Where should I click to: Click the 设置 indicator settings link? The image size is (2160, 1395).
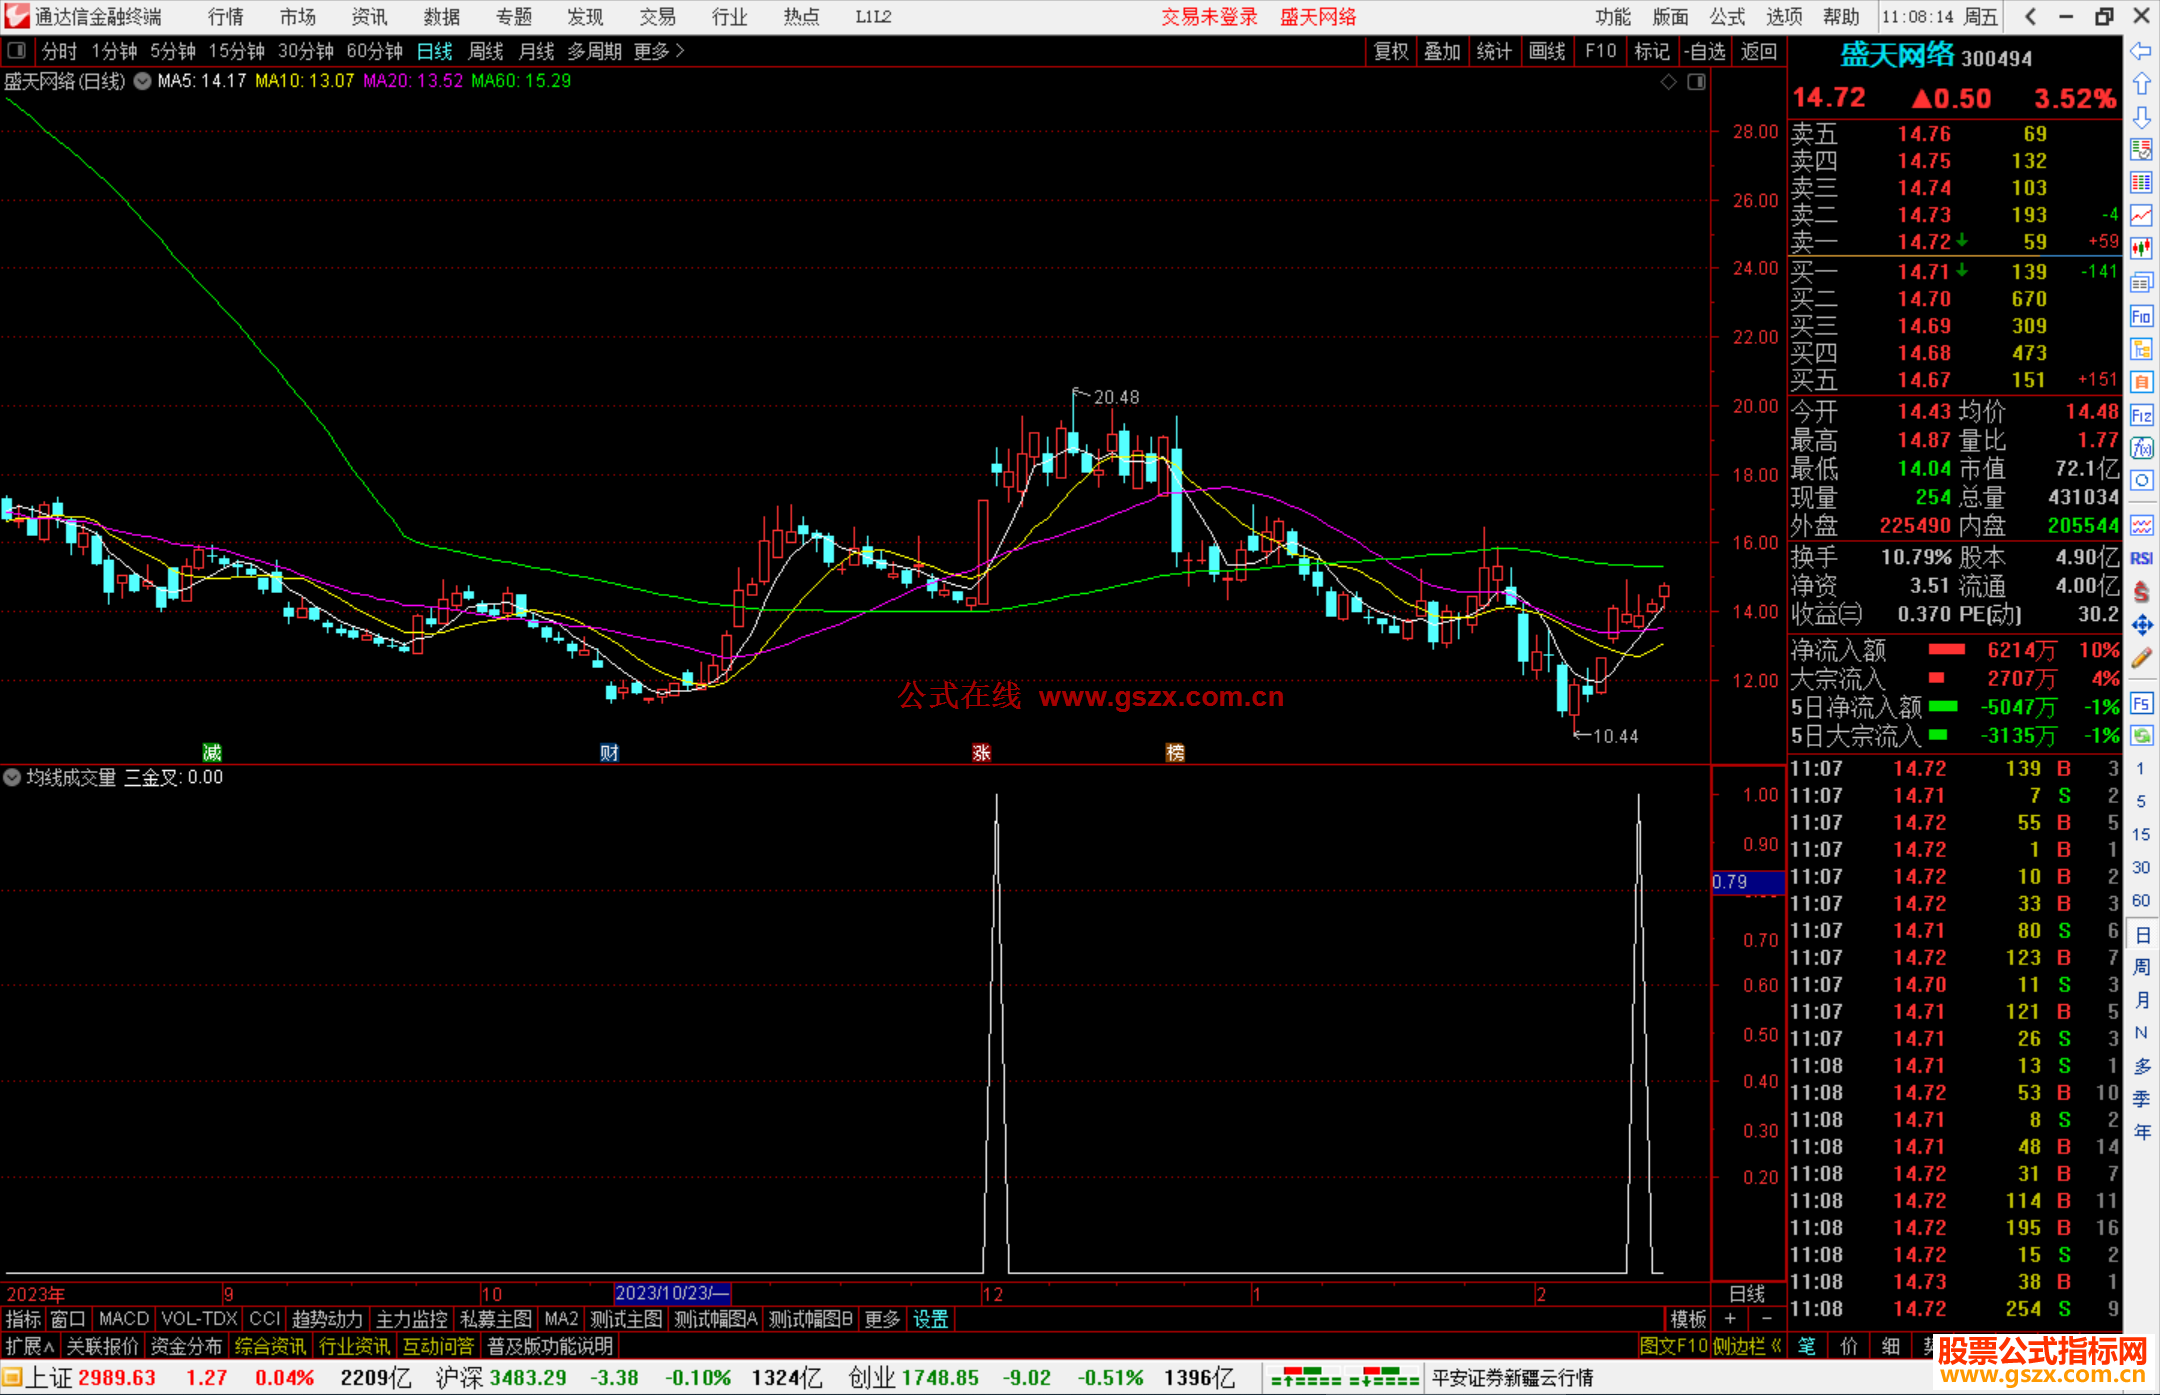tap(930, 1319)
